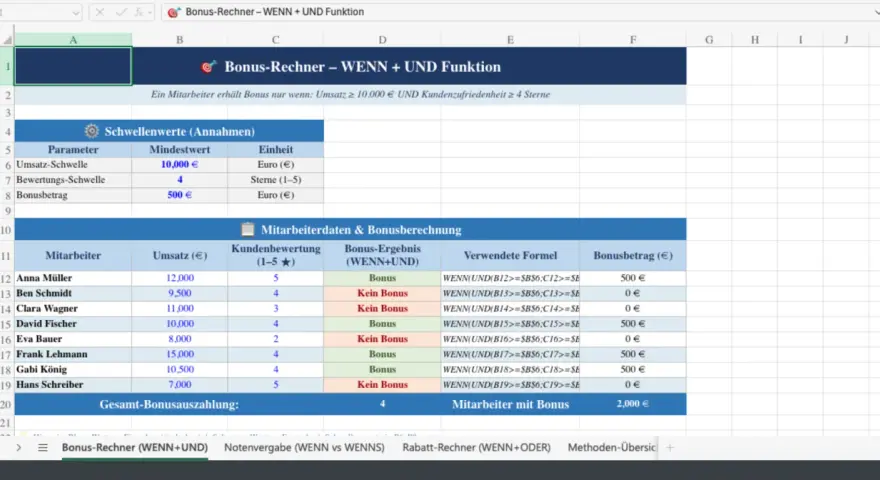Select the 'Verwendete Formel' column heading cell
The height and width of the screenshot is (480, 880).
click(x=510, y=255)
